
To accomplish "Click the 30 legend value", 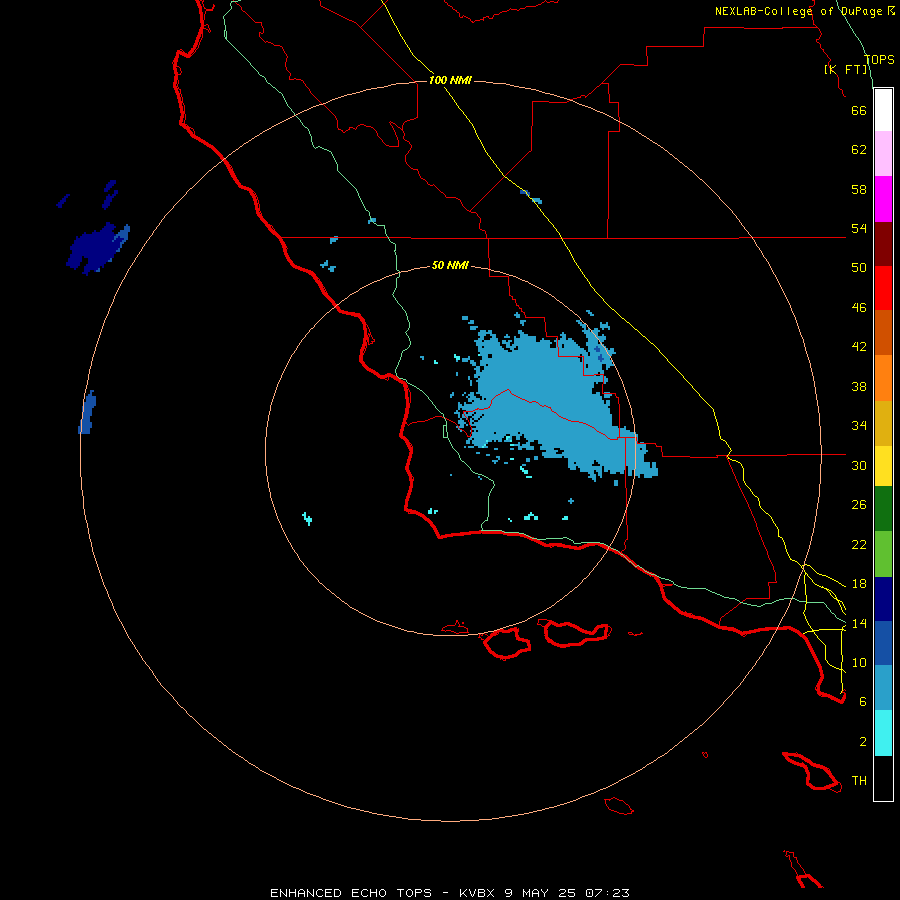I will coord(859,465).
